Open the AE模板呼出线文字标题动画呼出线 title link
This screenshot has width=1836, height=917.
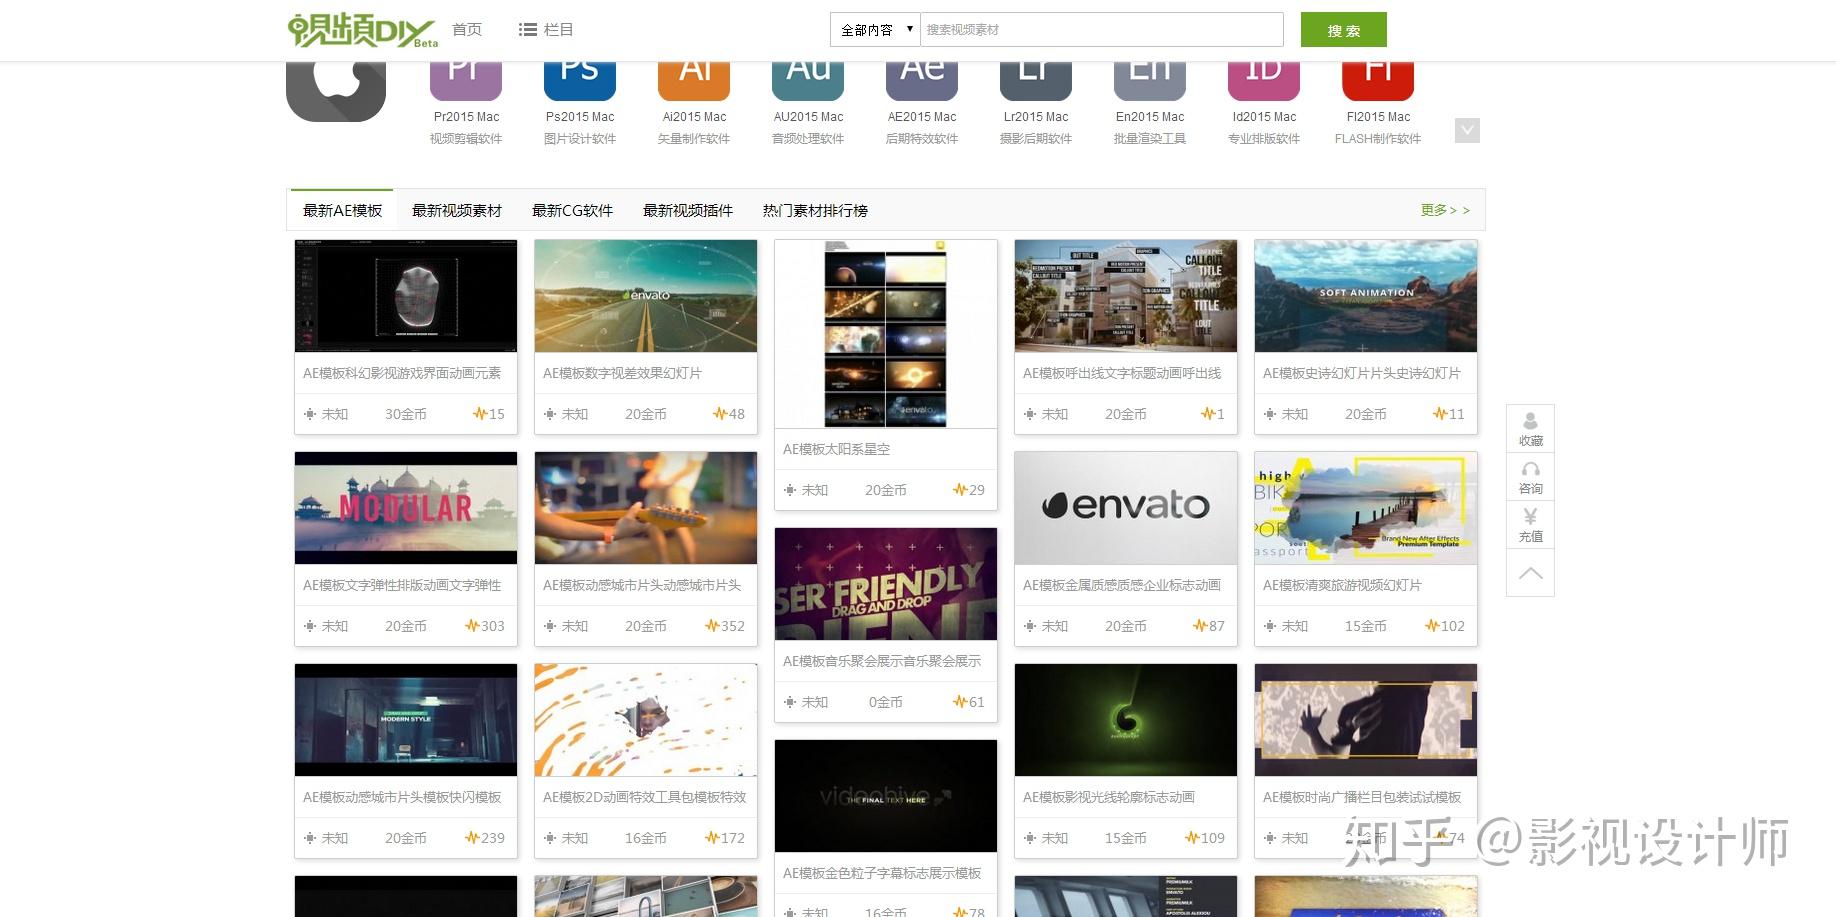(x=1122, y=373)
